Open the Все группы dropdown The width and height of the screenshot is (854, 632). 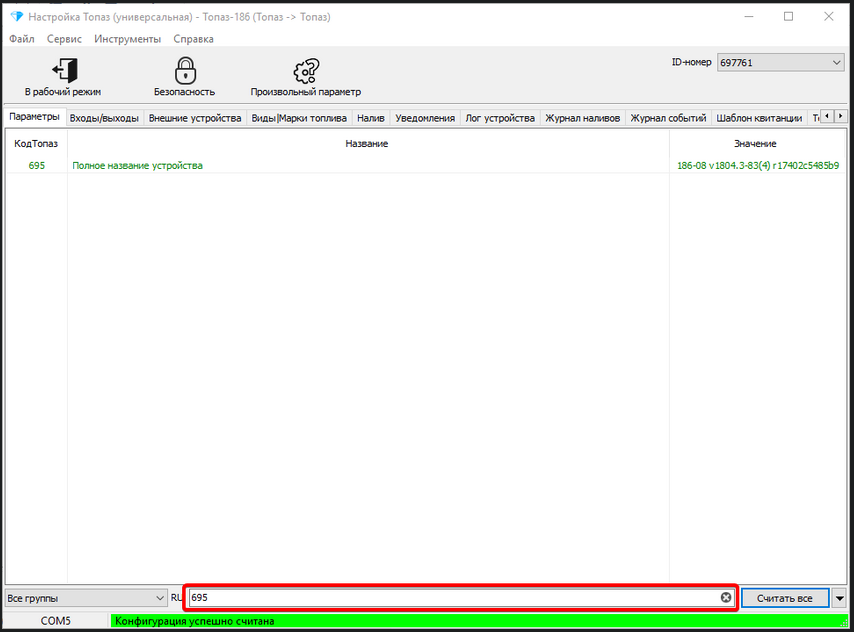[86, 598]
